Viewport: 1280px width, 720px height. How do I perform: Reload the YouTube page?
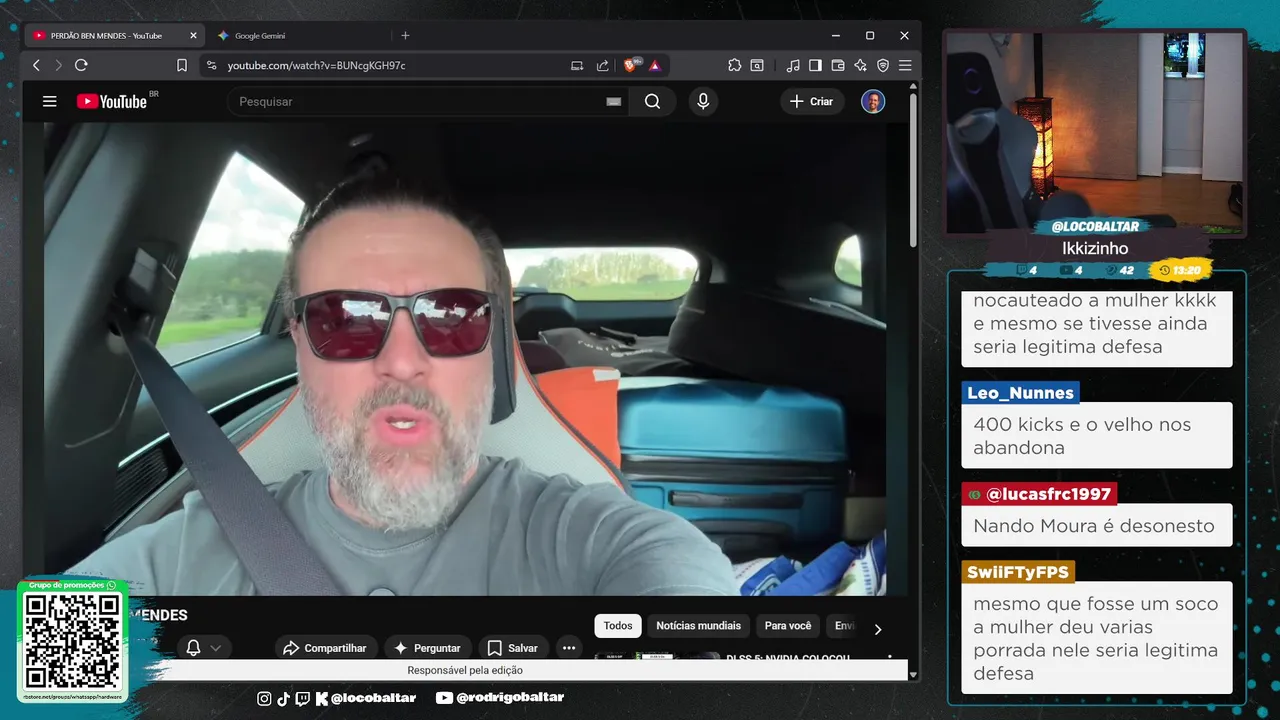[x=81, y=65]
